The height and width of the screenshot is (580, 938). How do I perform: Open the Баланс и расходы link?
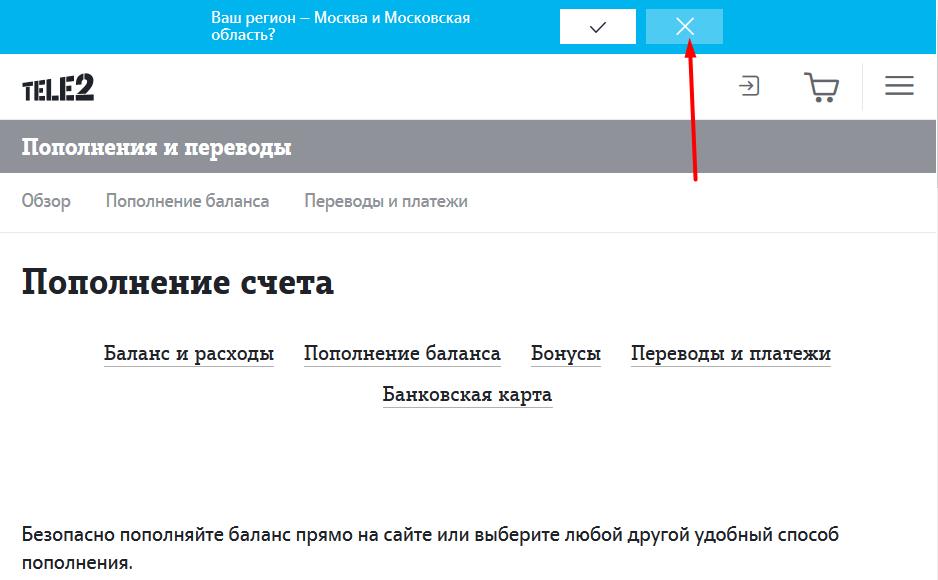coord(189,353)
